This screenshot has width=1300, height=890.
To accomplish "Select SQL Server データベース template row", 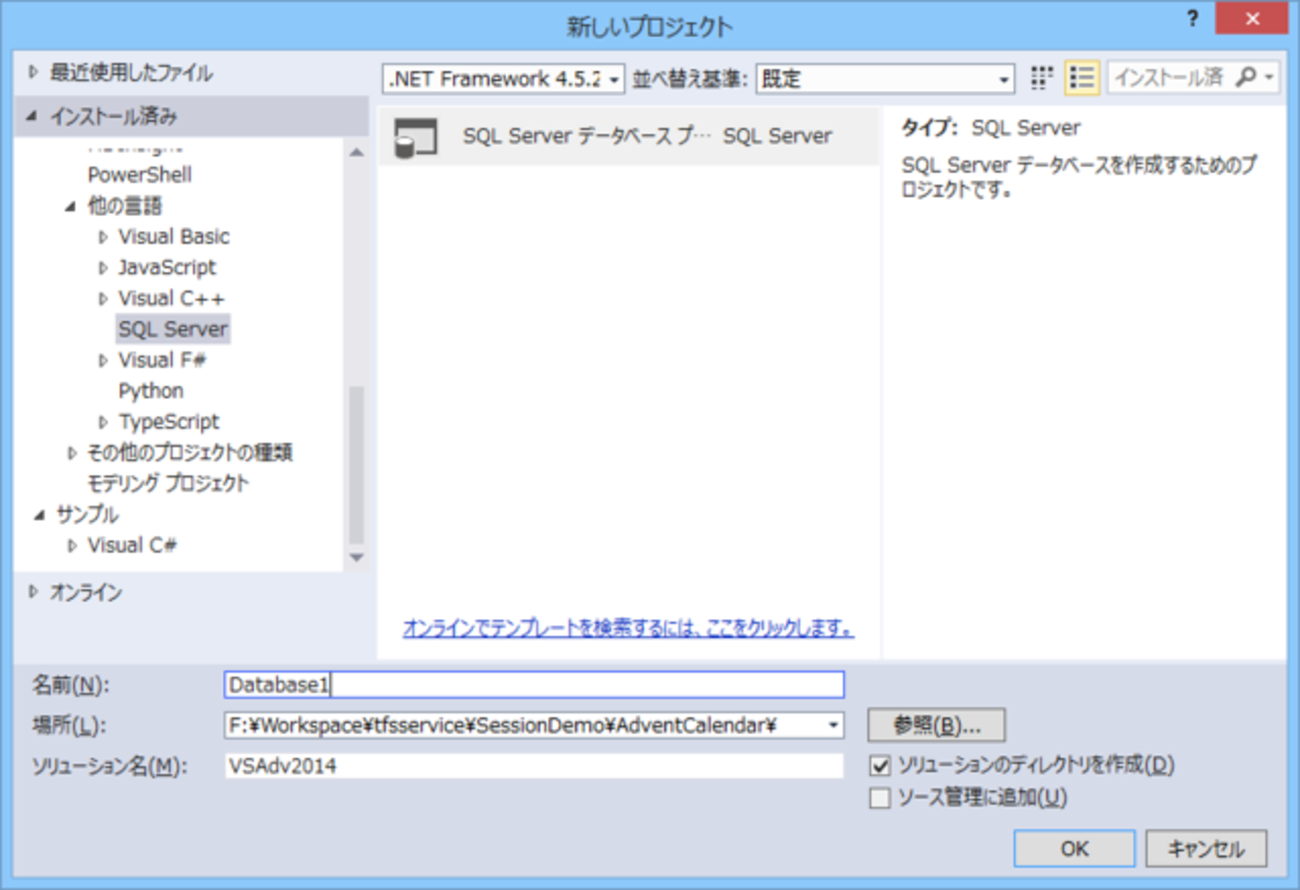I will [628, 137].
